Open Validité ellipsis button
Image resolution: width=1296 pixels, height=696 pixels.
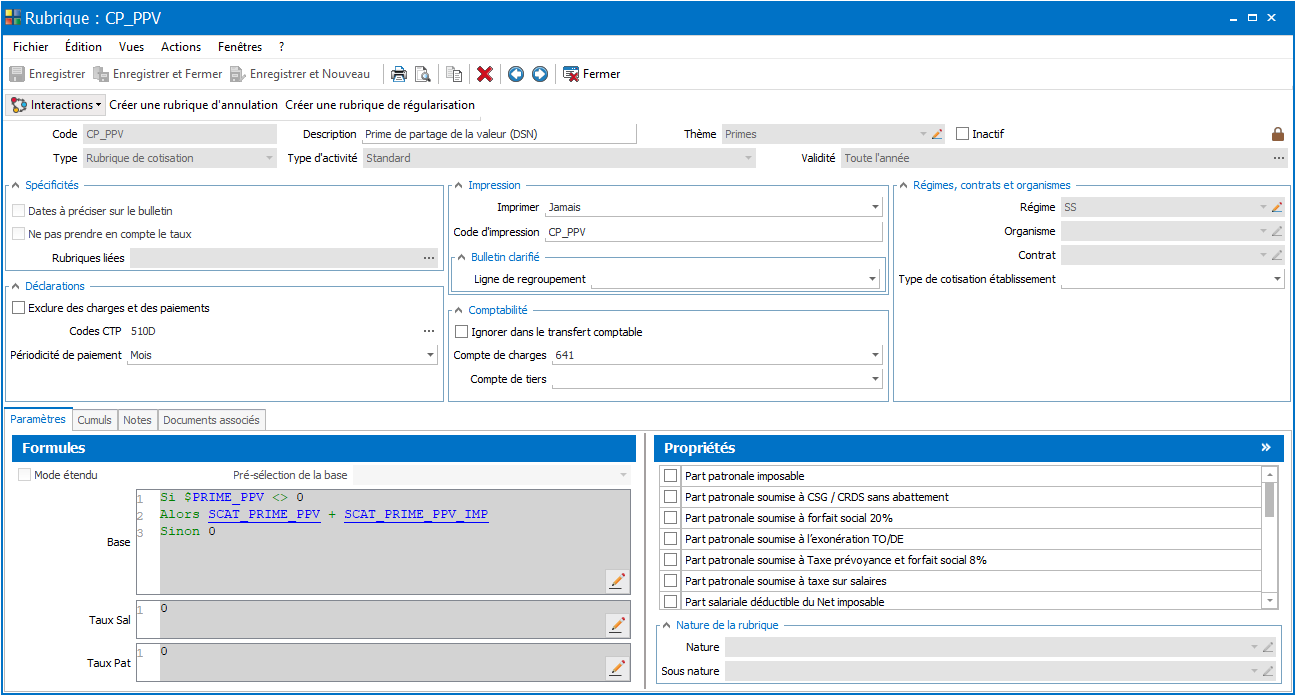(1278, 158)
